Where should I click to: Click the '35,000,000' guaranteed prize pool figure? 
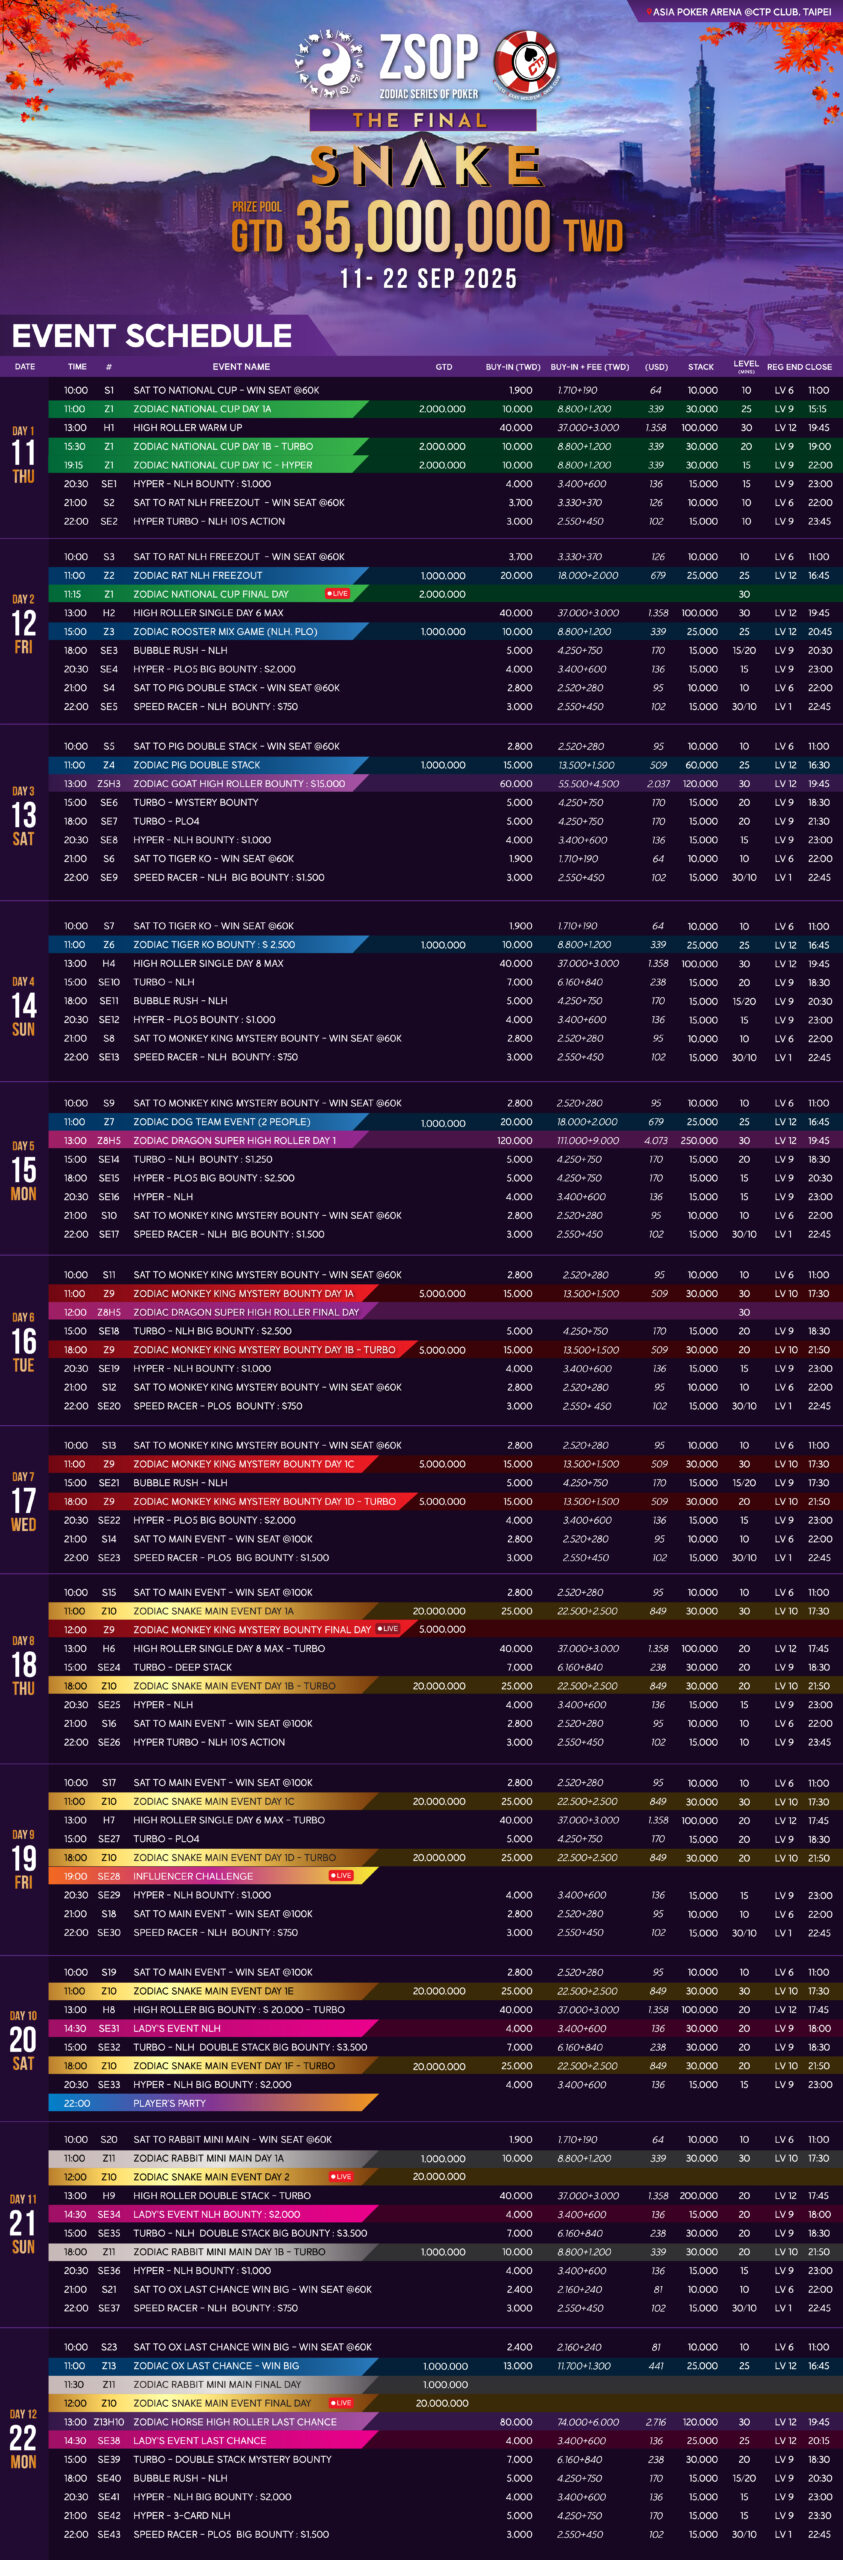pyautogui.click(x=424, y=227)
